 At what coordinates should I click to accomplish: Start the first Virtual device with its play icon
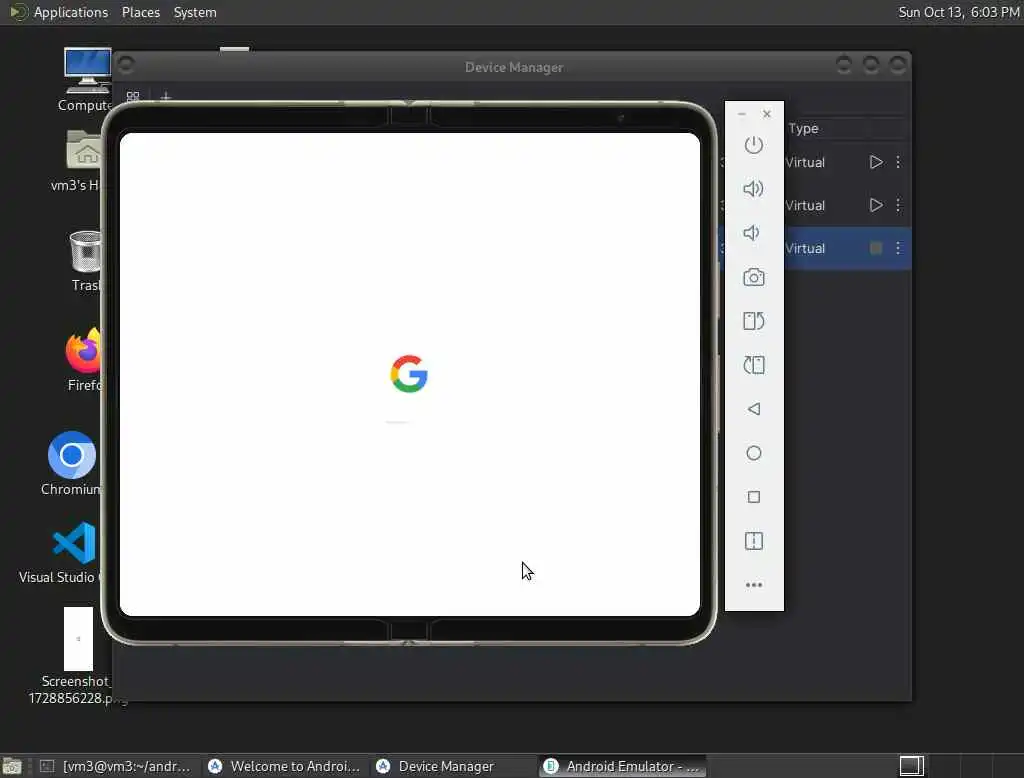876,162
